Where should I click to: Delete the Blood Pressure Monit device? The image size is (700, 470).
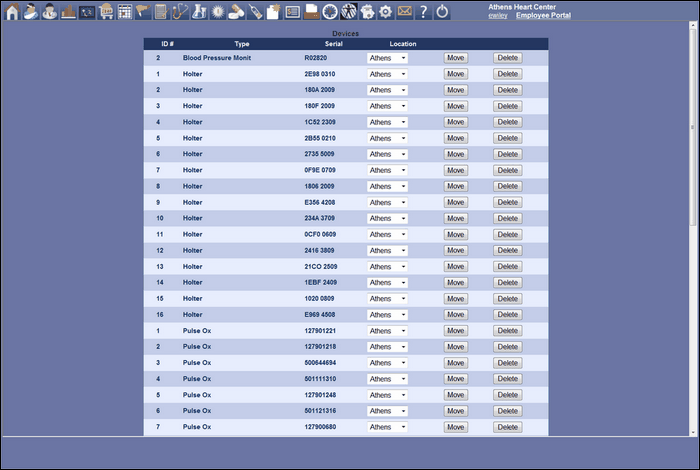point(508,58)
